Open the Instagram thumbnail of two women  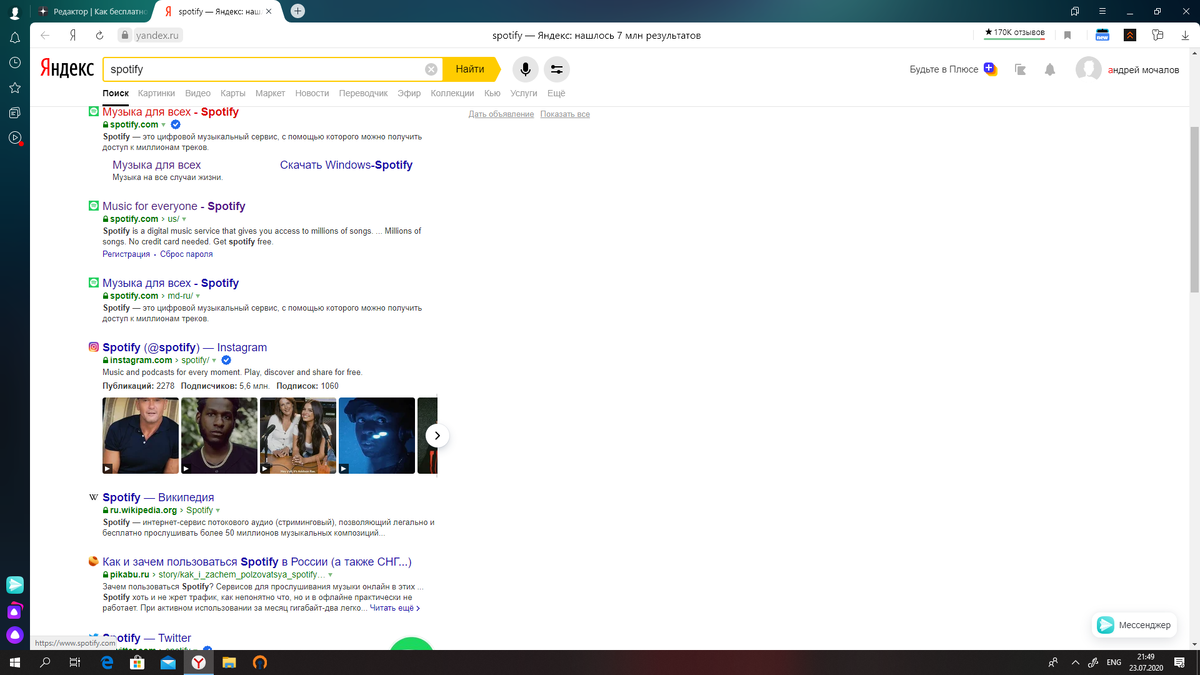point(298,436)
